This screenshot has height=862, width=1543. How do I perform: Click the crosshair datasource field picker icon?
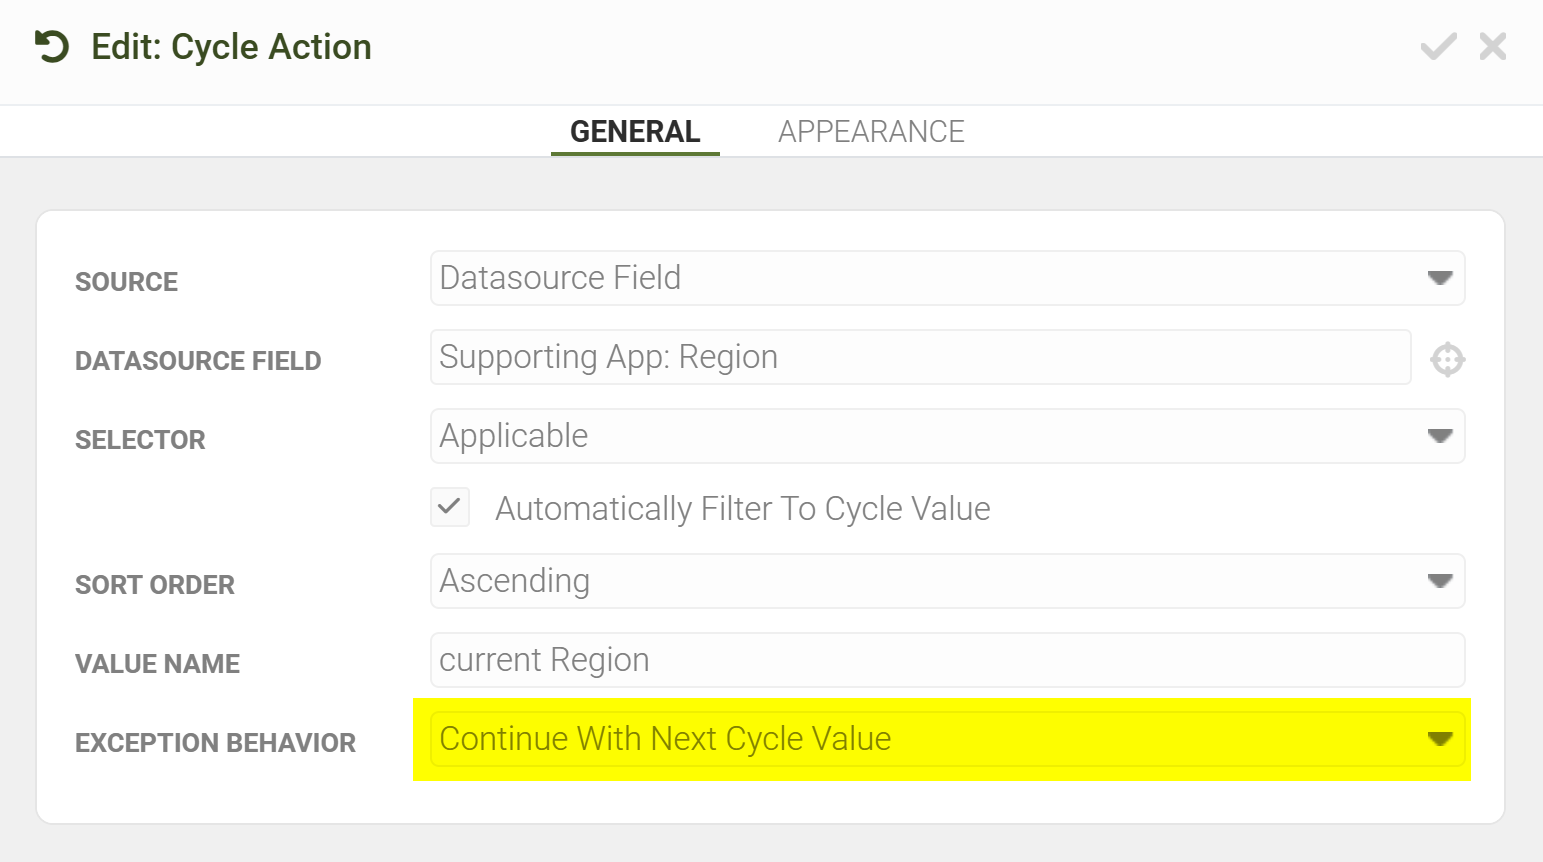point(1447,359)
